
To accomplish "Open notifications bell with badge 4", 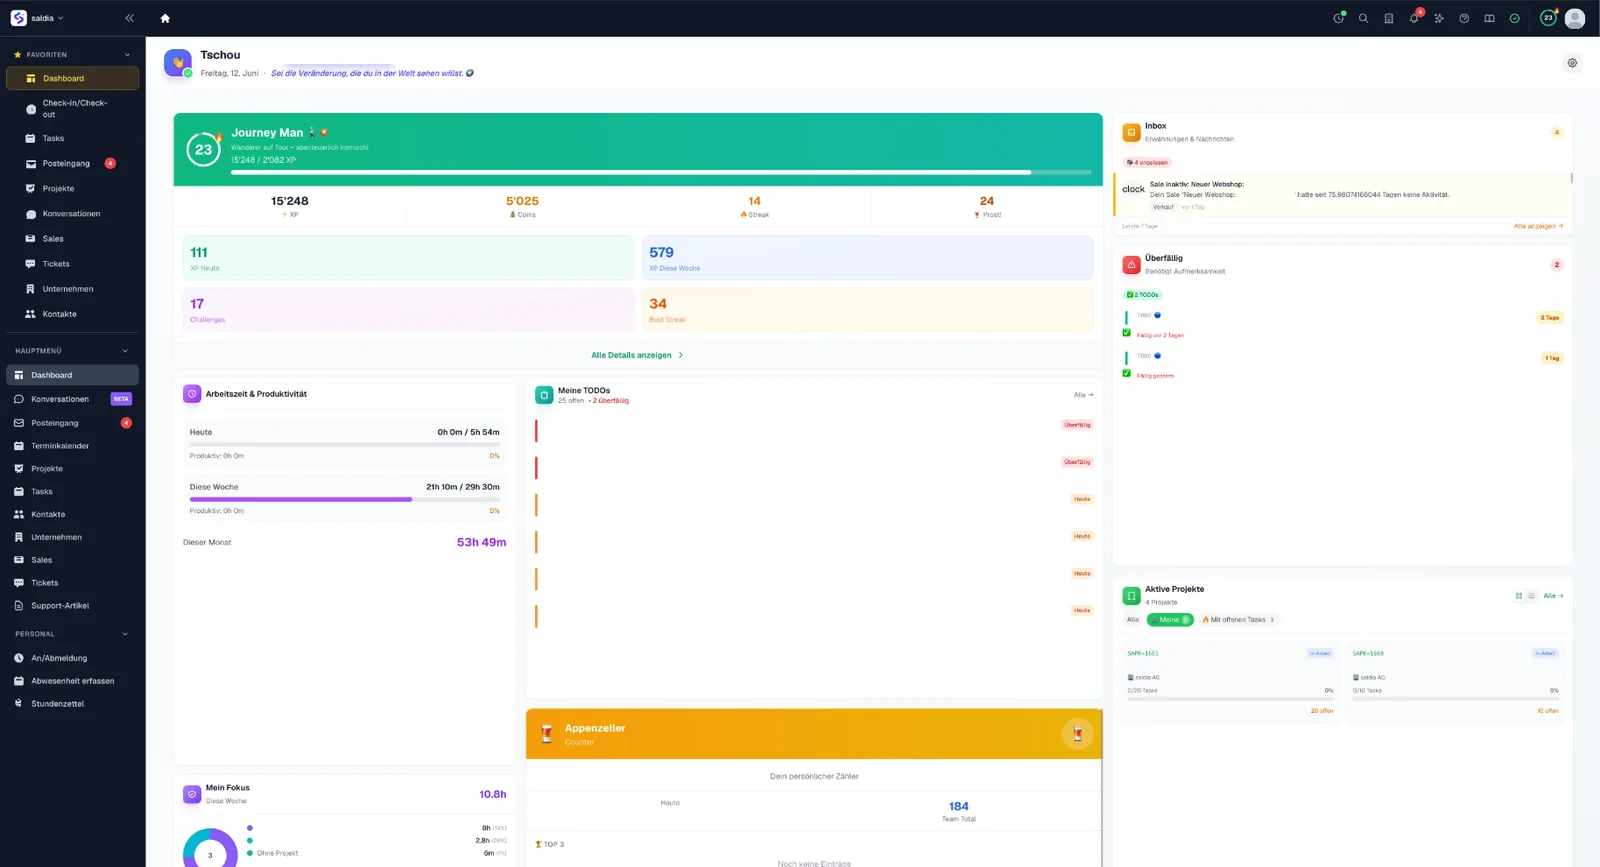I will click(x=1414, y=18).
